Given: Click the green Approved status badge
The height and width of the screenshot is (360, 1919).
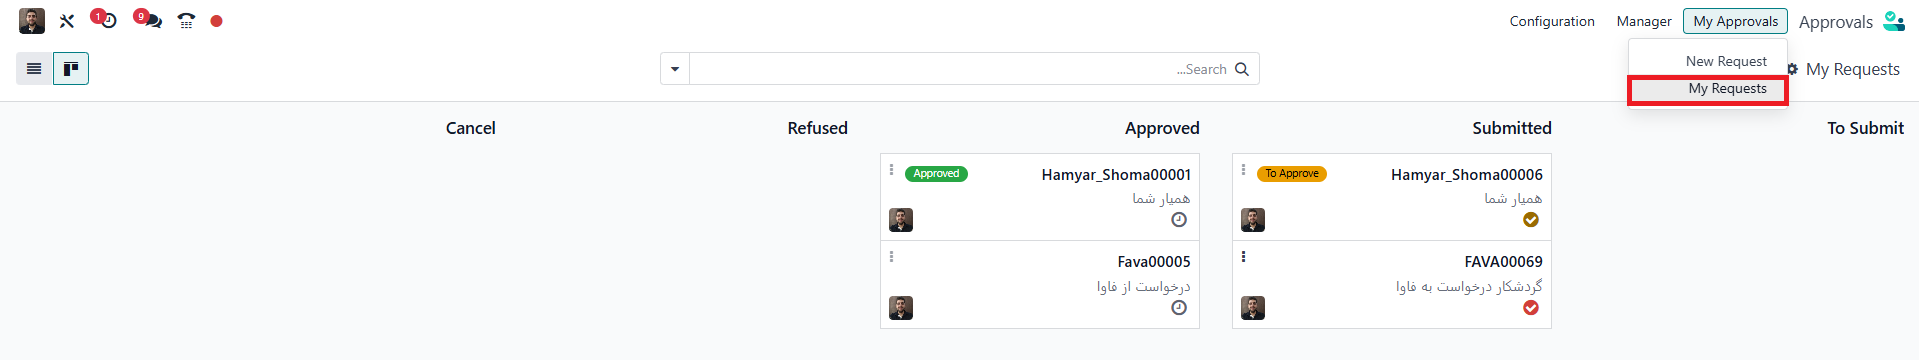Looking at the screenshot, I should point(936,174).
